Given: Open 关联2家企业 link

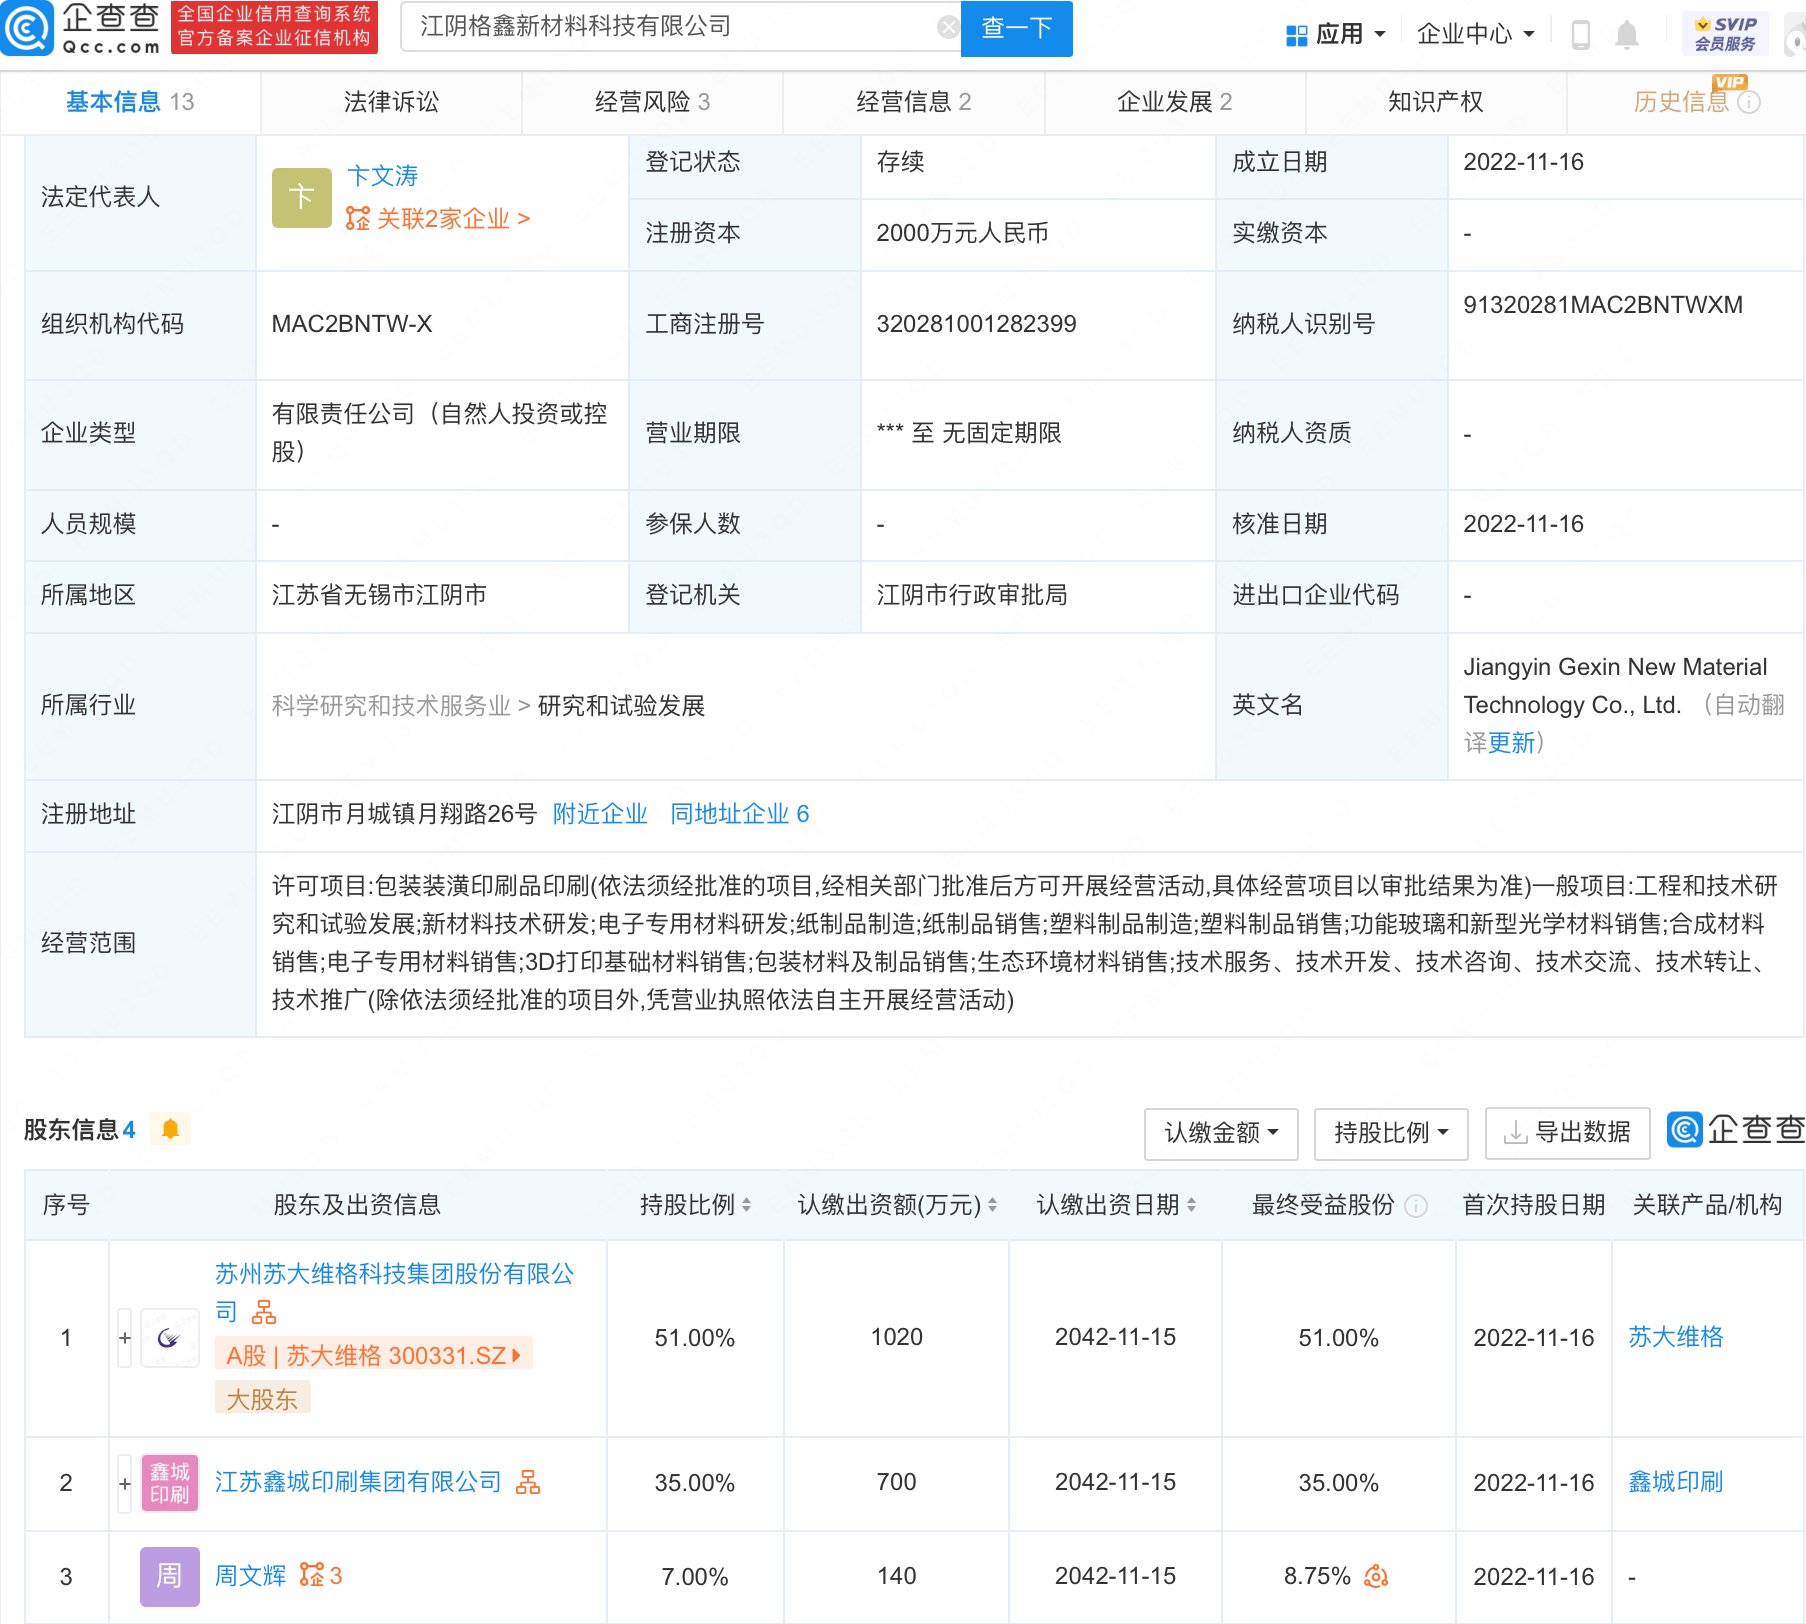Looking at the screenshot, I should point(438,218).
